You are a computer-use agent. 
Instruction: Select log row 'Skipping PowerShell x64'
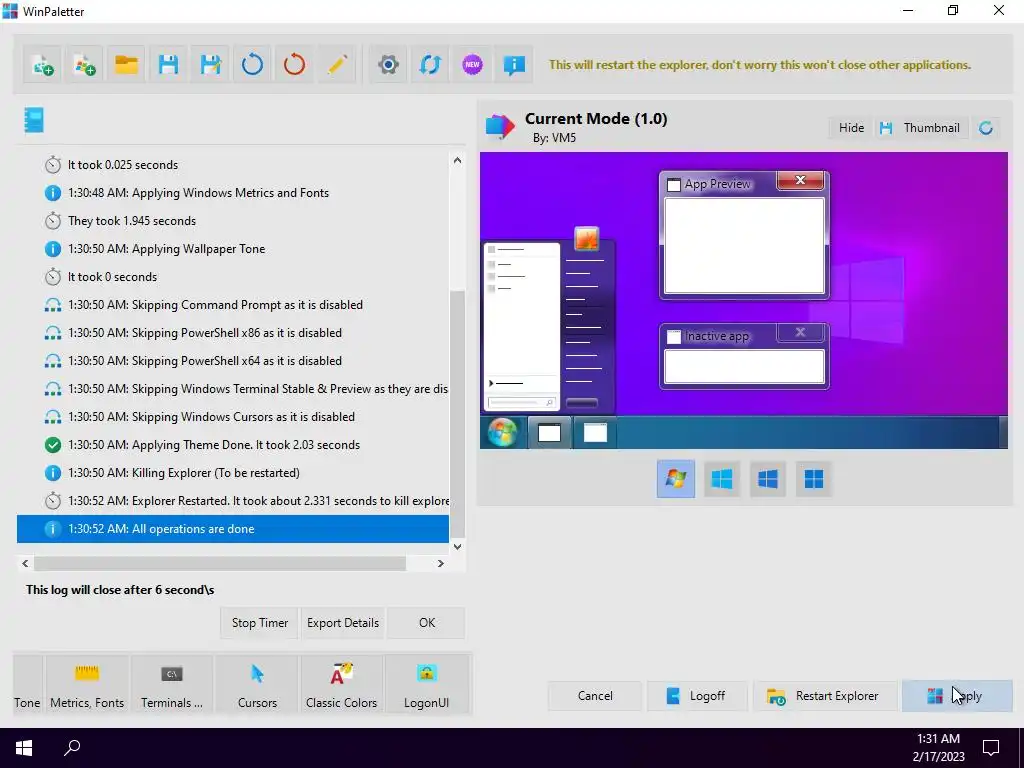click(x=232, y=360)
